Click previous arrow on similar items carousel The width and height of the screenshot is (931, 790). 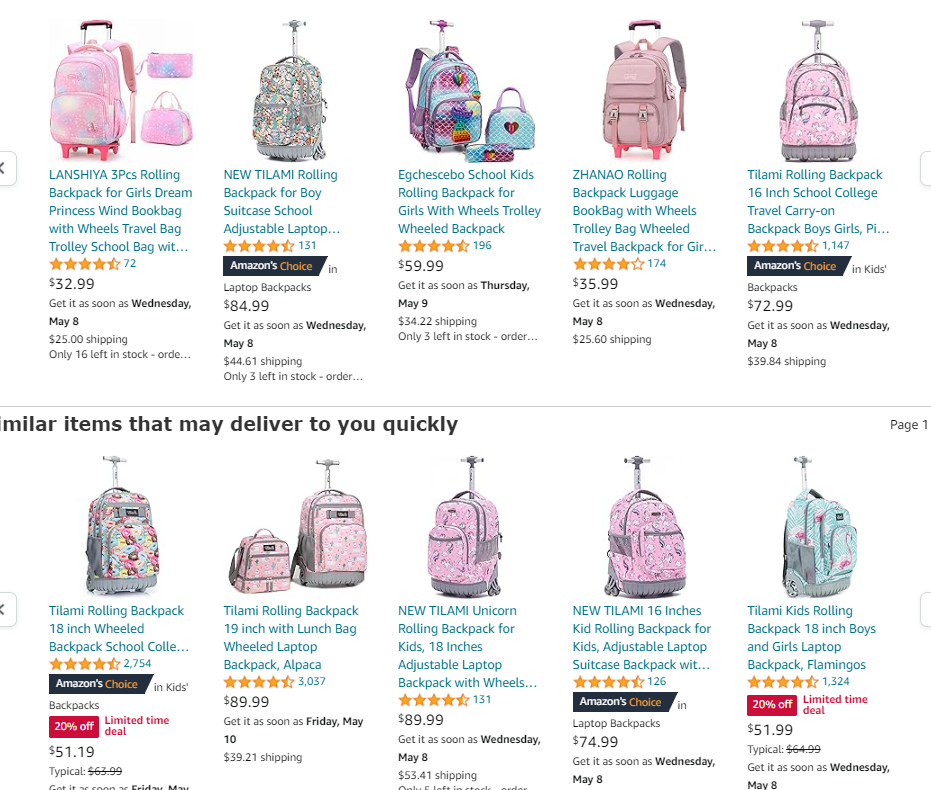click(x=5, y=609)
